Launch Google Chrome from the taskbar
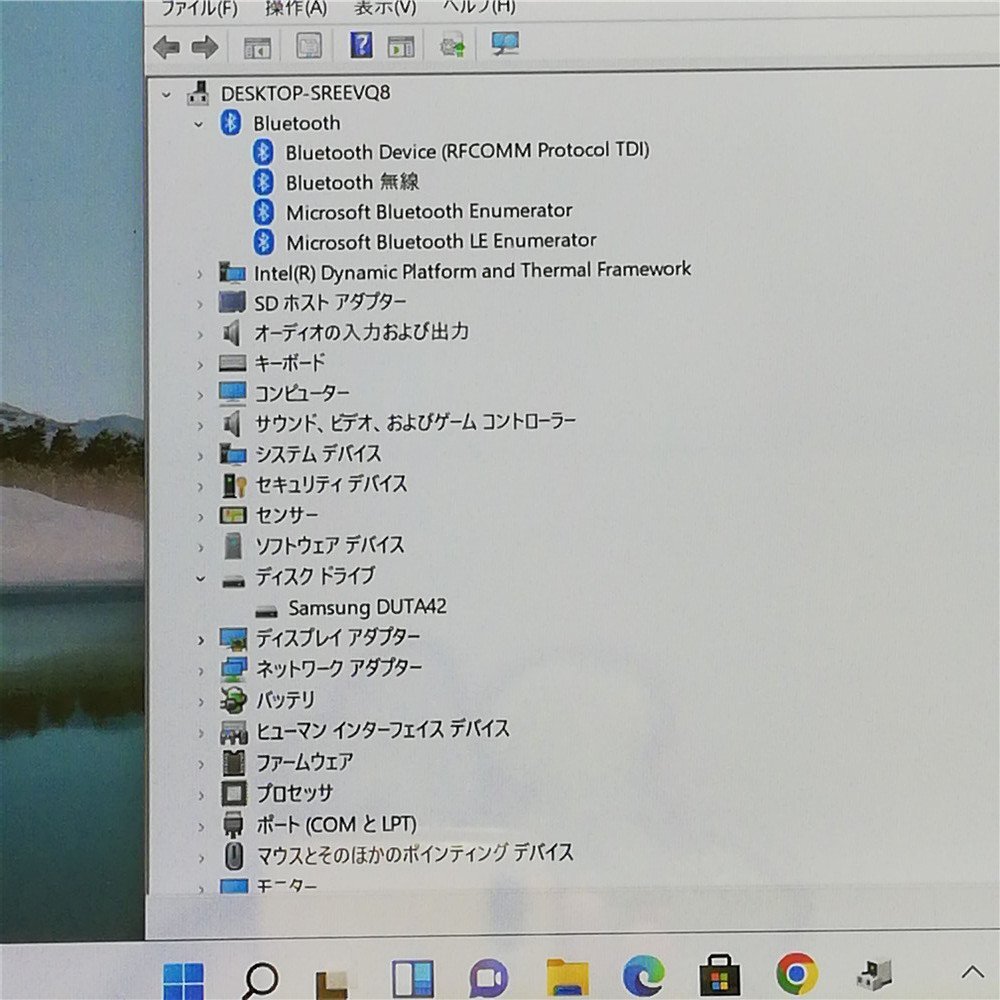Screen dimensions: 1000x1000 (x=797, y=974)
